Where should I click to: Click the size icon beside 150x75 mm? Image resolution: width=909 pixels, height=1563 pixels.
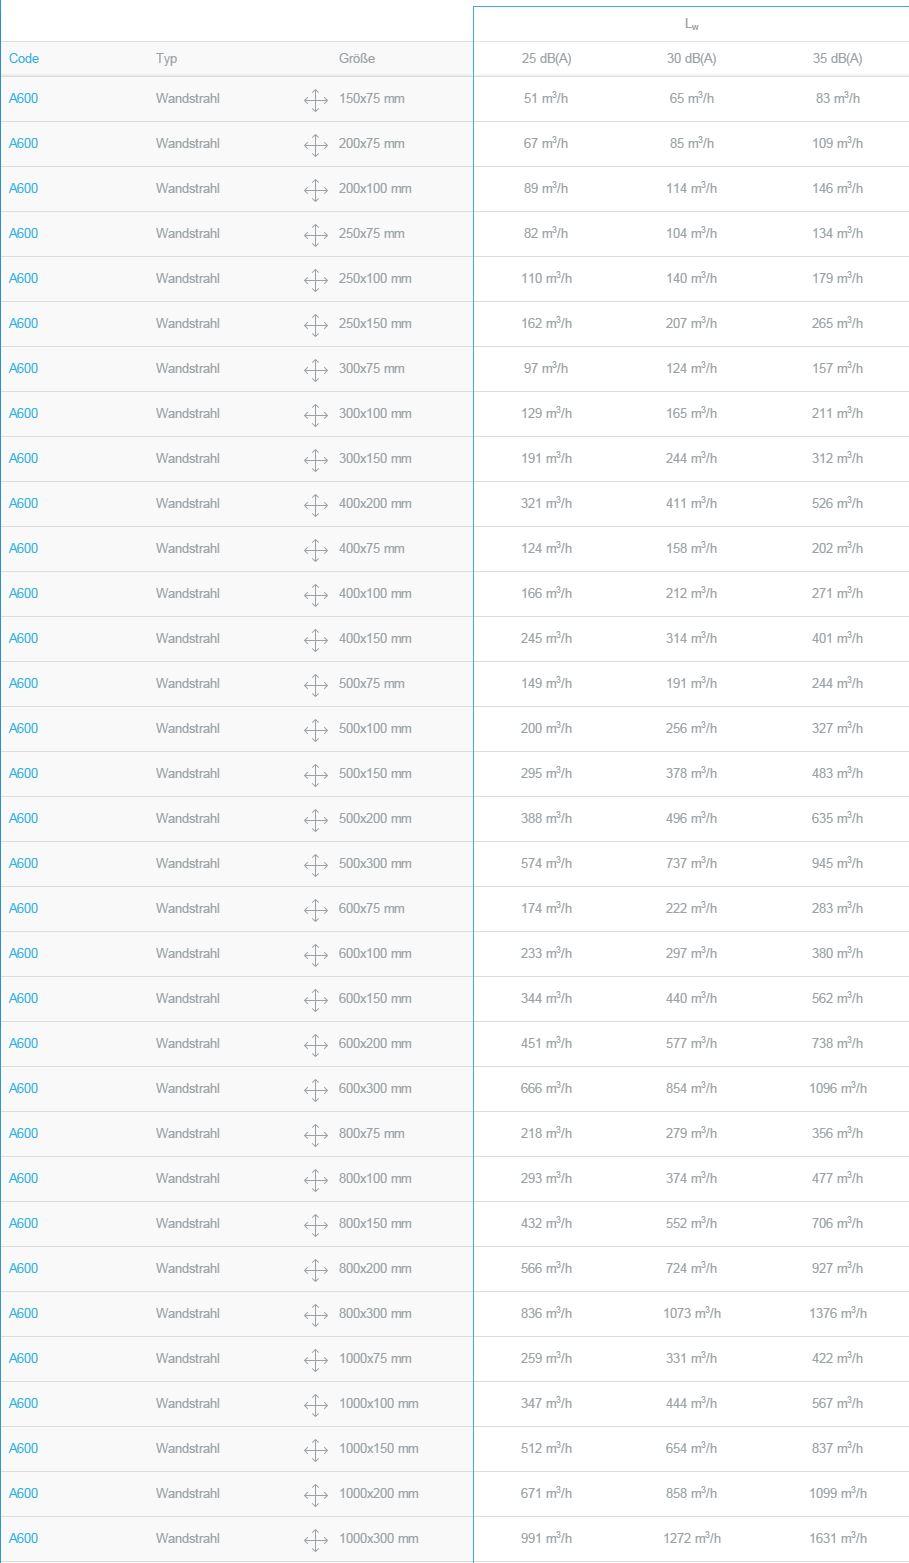click(316, 100)
